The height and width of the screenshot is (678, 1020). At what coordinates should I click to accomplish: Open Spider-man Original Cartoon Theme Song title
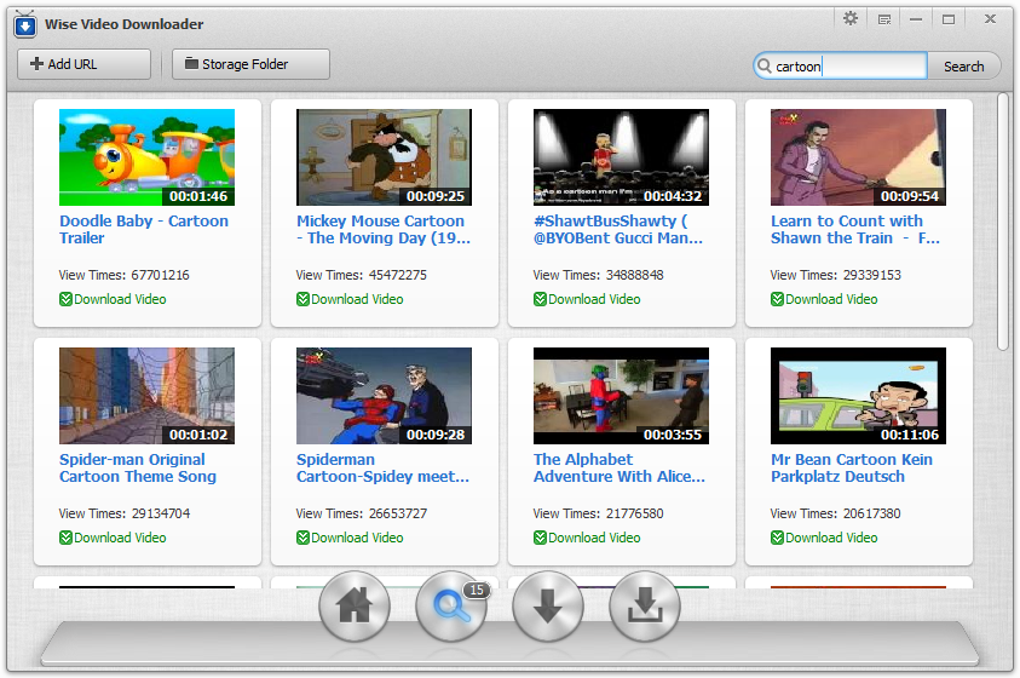pyautogui.click(x=138, y=468)
